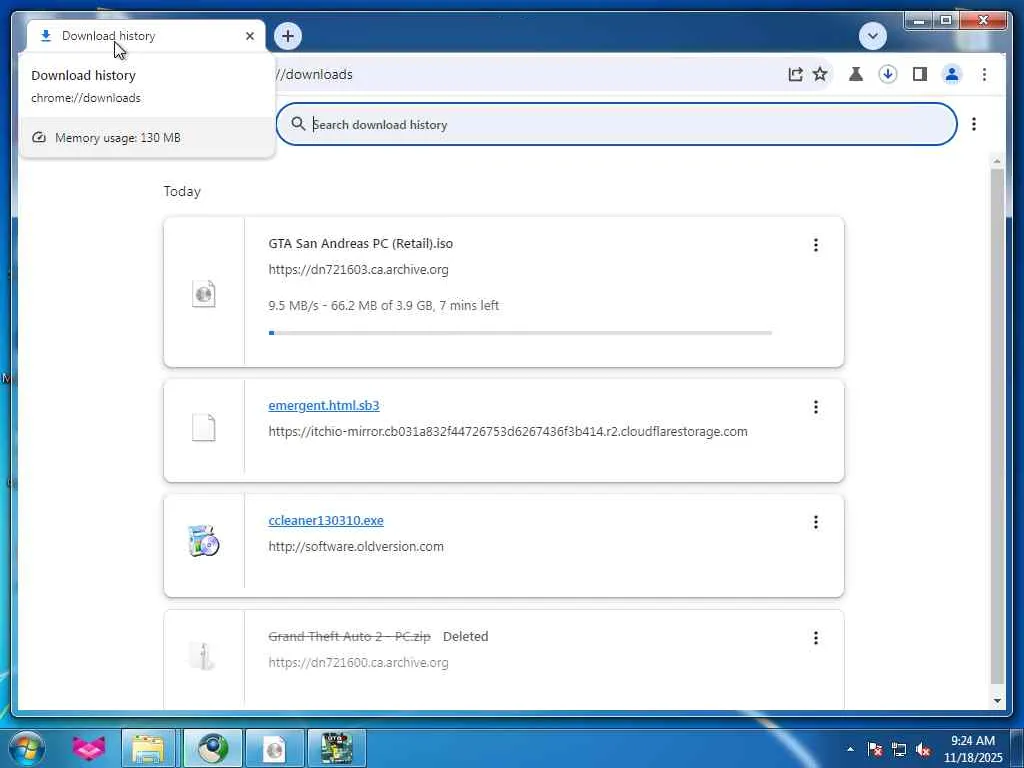1024x768 pixels.
Task: Open the Windows Start menu orb
Action: pyautogui.click(x=27, y=748)
